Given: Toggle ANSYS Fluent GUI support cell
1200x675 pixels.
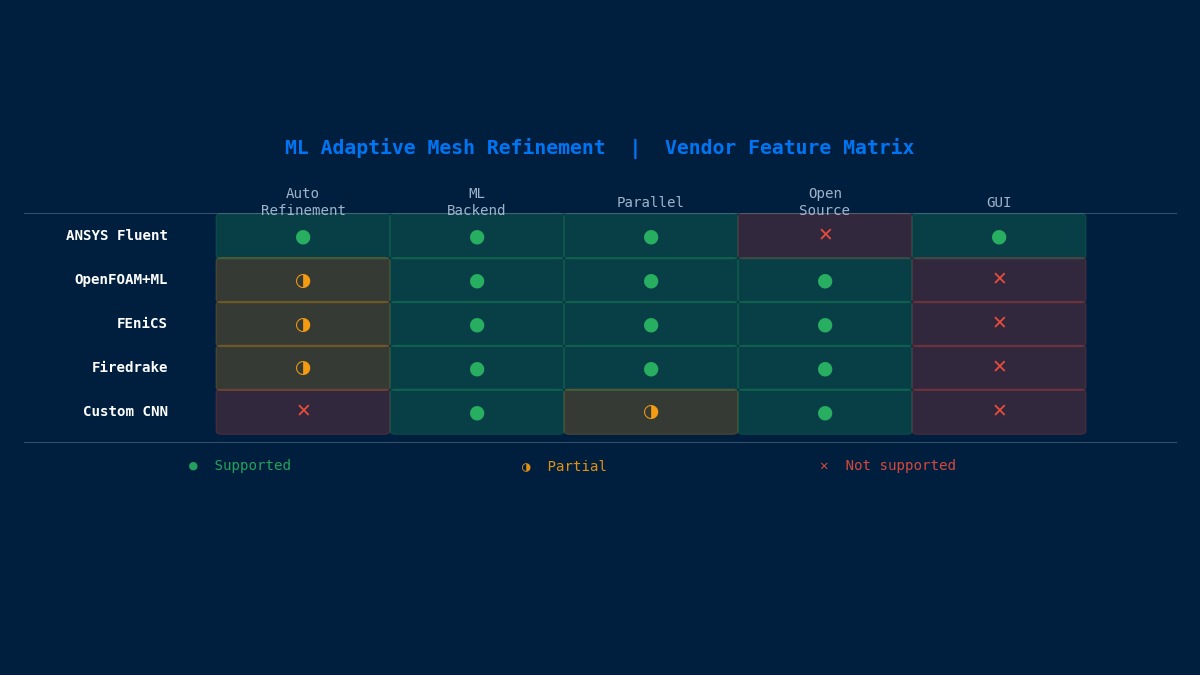Looking at the screenshot, I should tap(999, 237).
